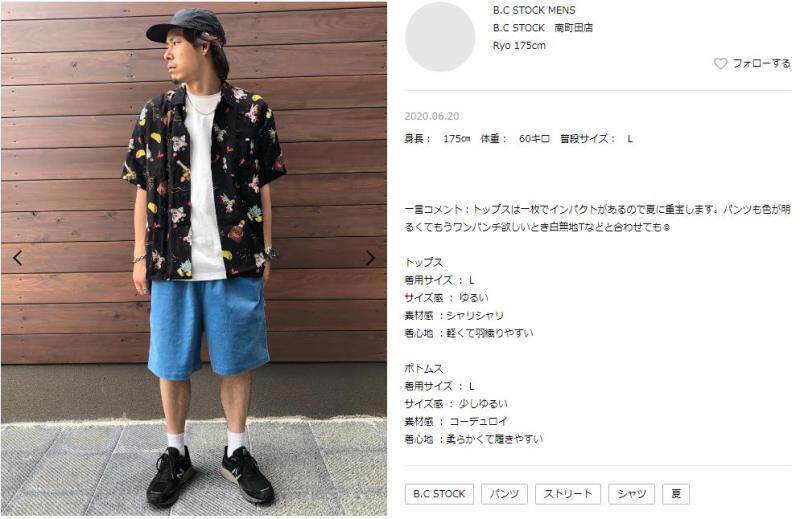Open the gray profile avatar
The height and width of the screenshot is (519, 800).
440,37
